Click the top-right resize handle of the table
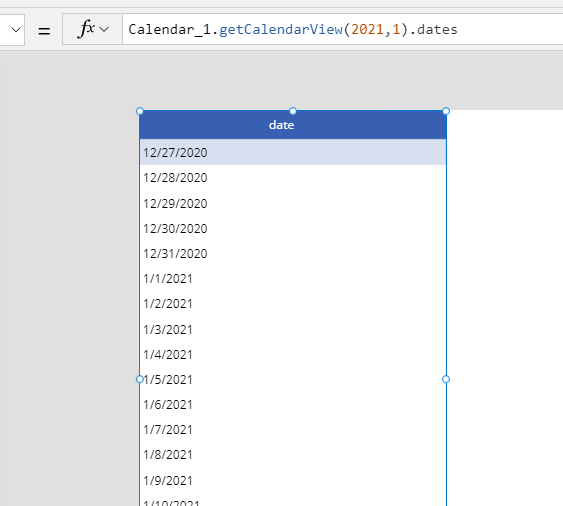The height and width of the screenshot is (506, 563). (446, 111)
